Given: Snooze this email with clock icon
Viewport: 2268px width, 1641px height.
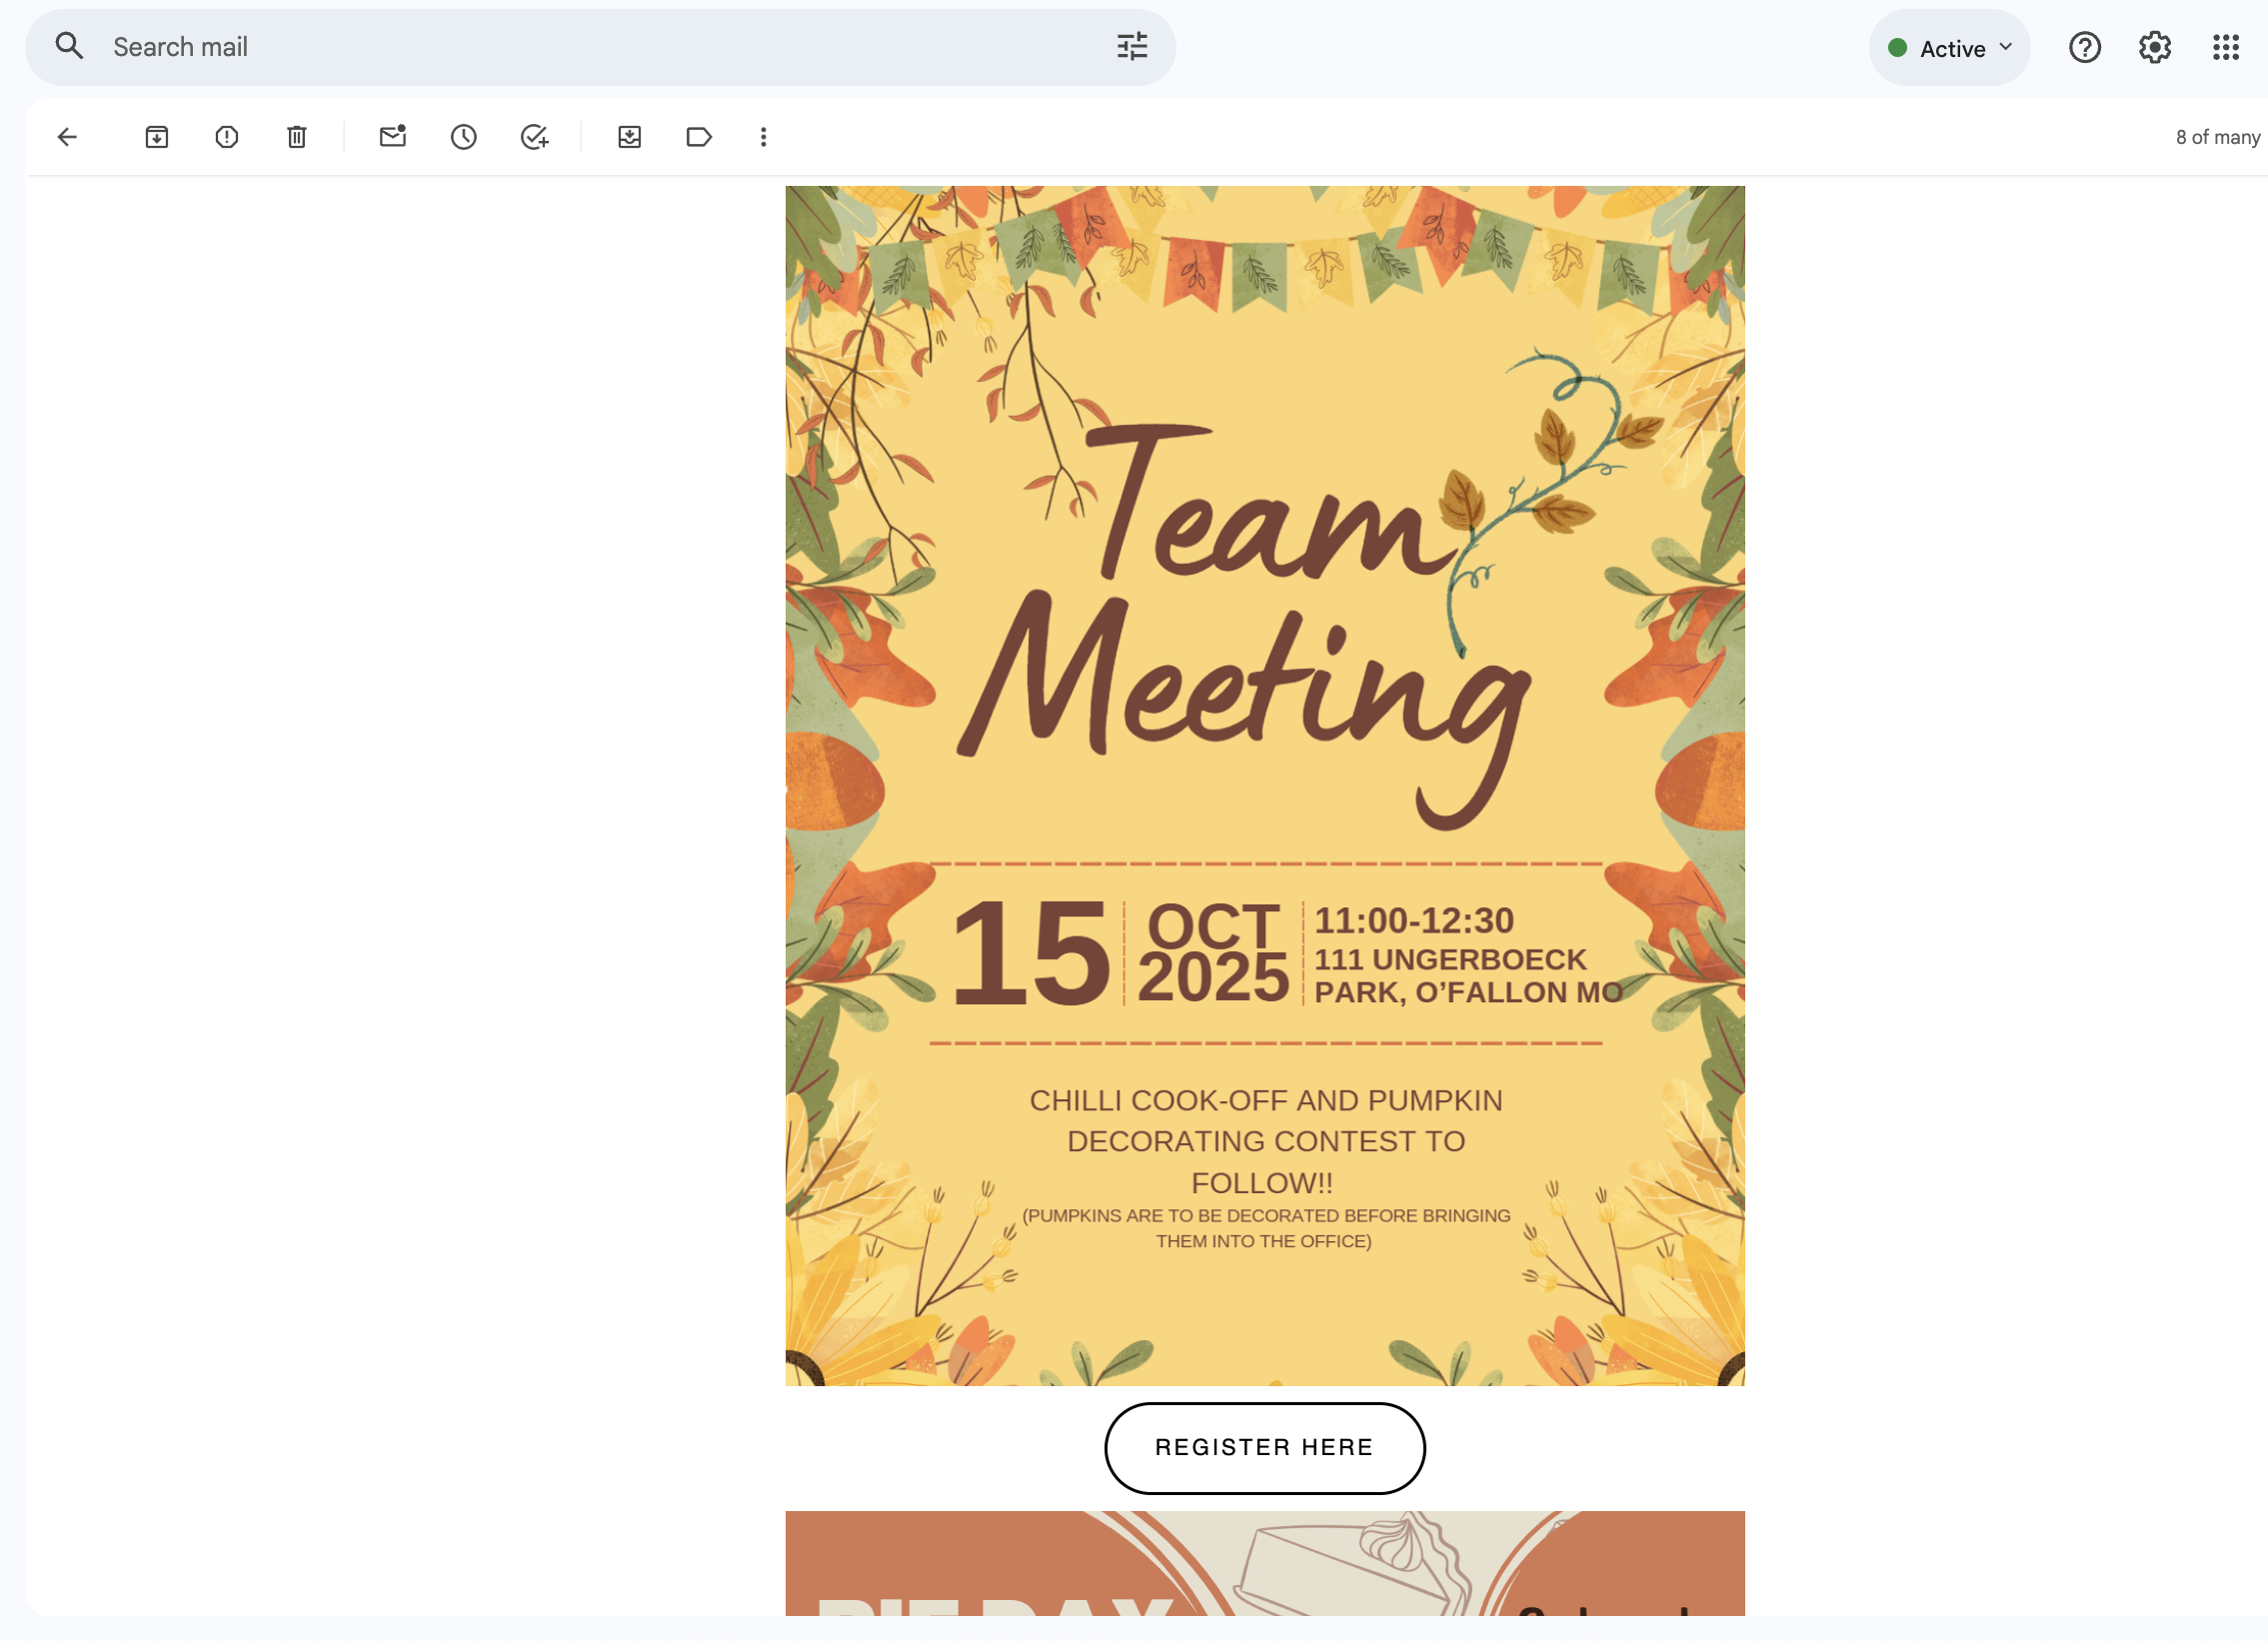Looking at the screenshot, I should (463, 137).
